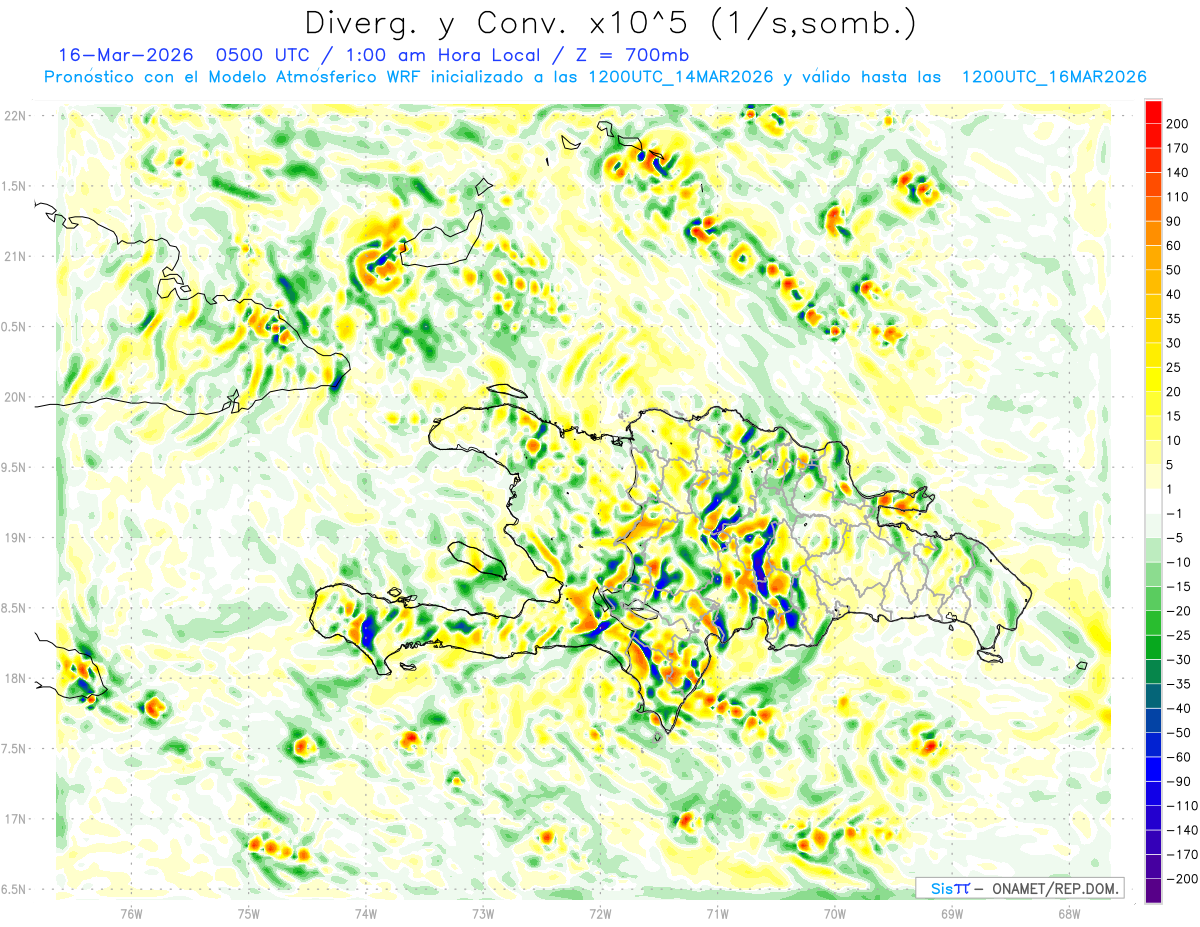
Task: Click the colorbar label "-5"
Action: [x=1176, y=537]
